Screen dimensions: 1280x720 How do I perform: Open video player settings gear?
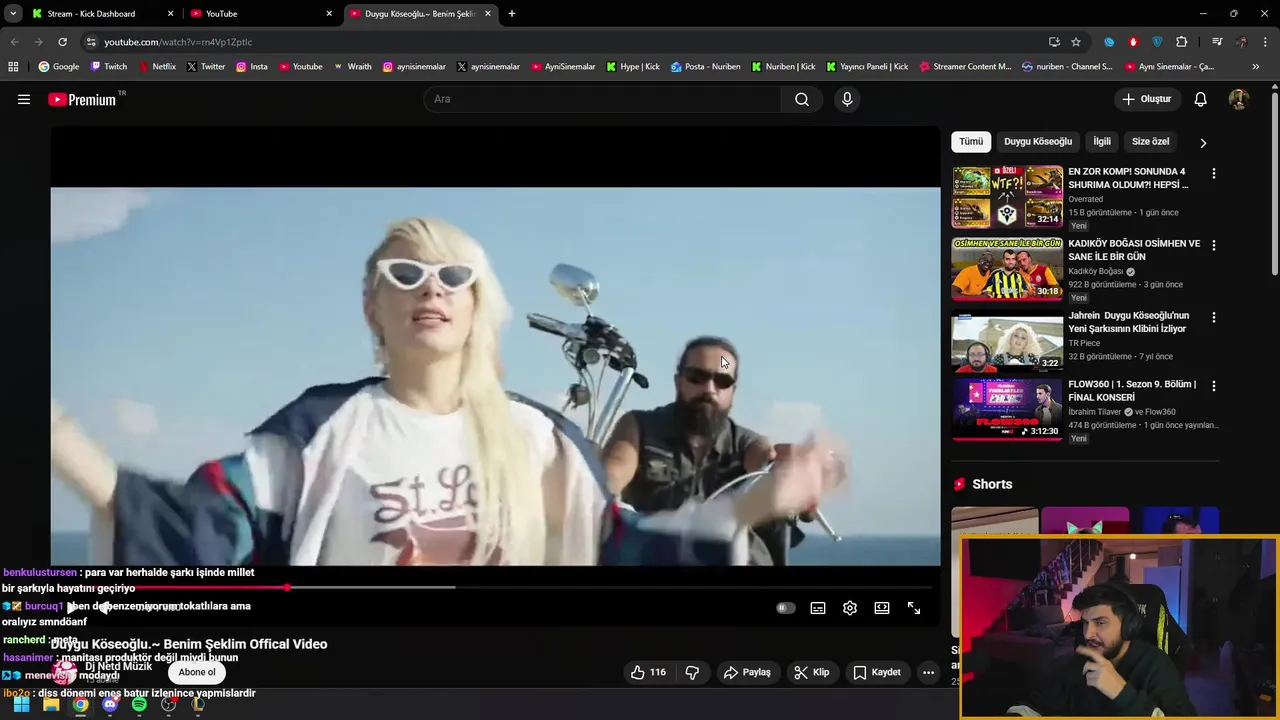(850, 608)
